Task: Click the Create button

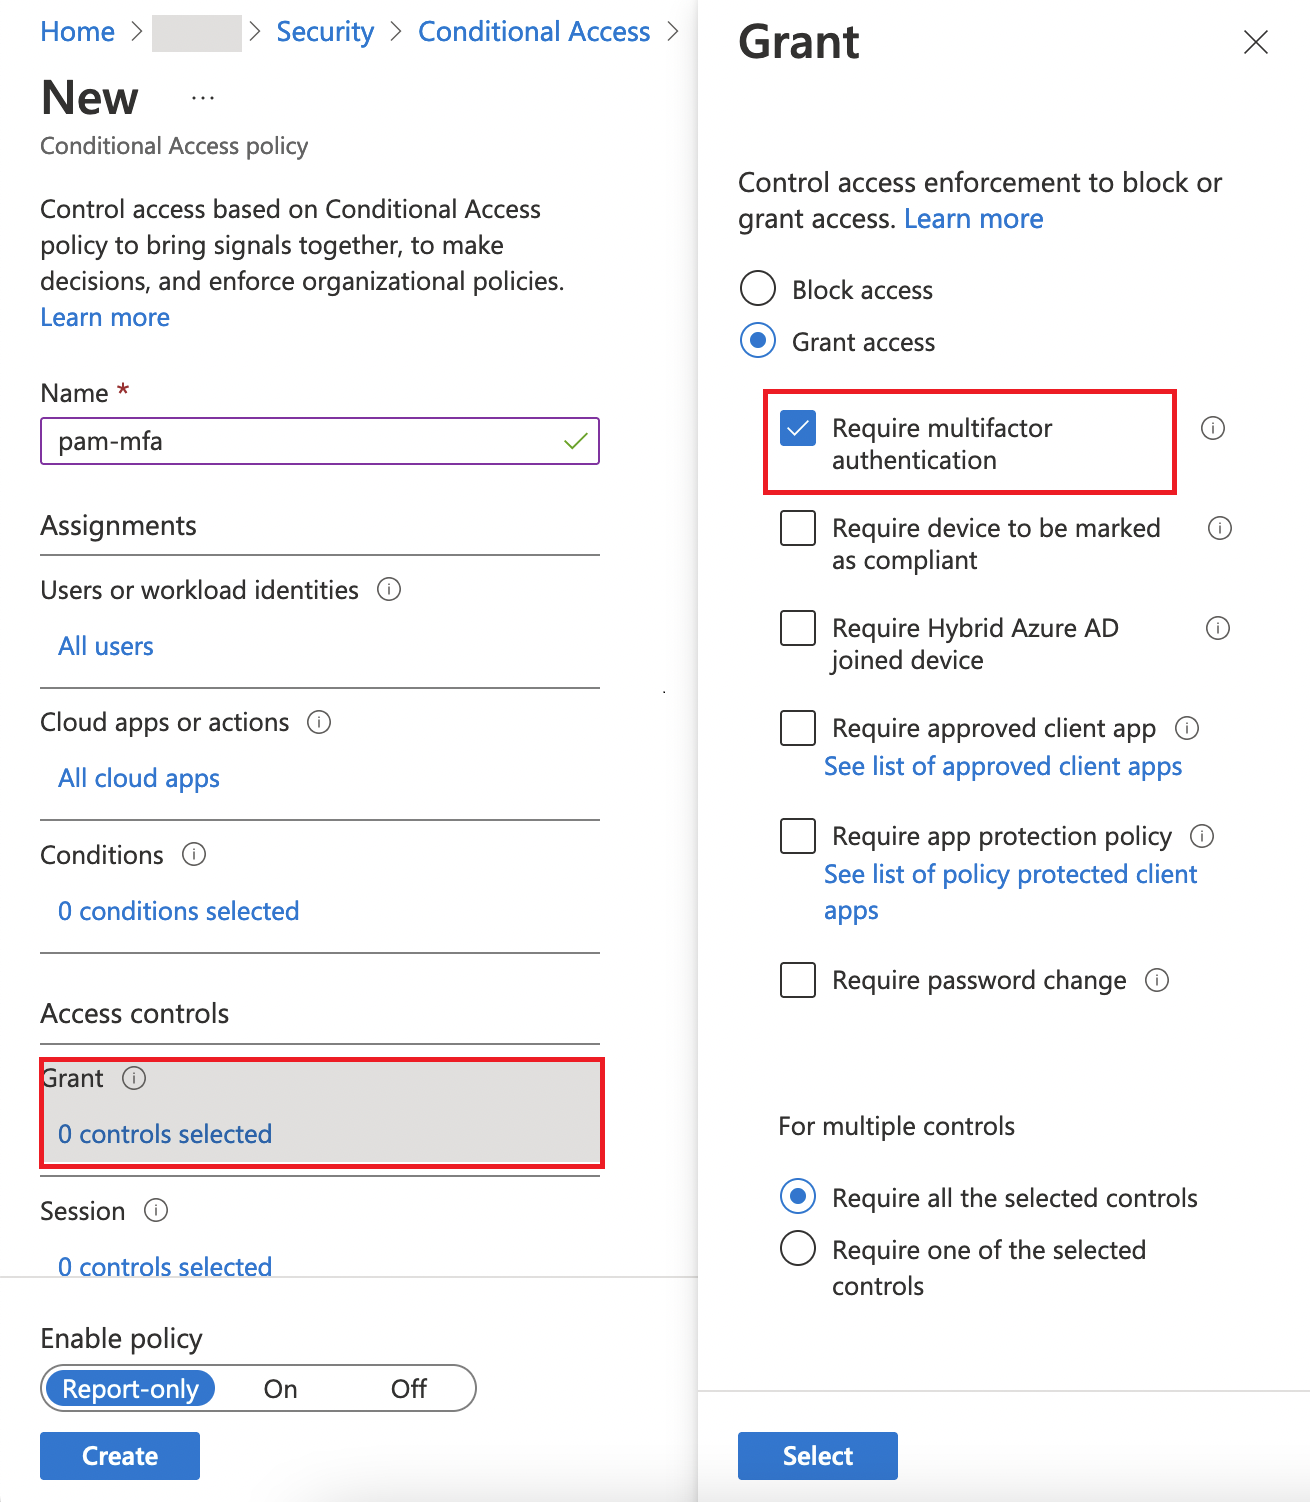Action: point(119,1456)
